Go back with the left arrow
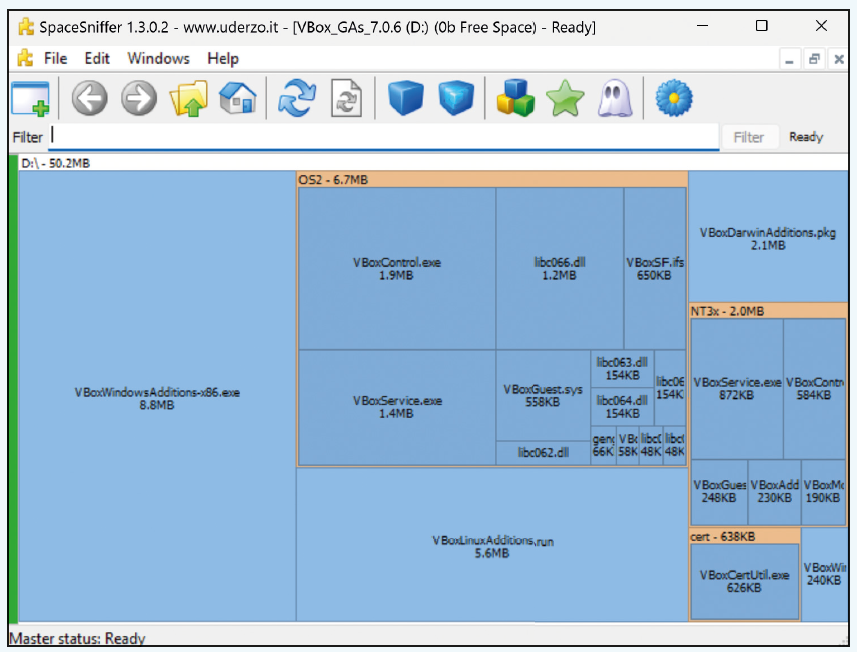The width and height of the screenshot is (857, 652). pyautogui.click(x=90, y=98)
